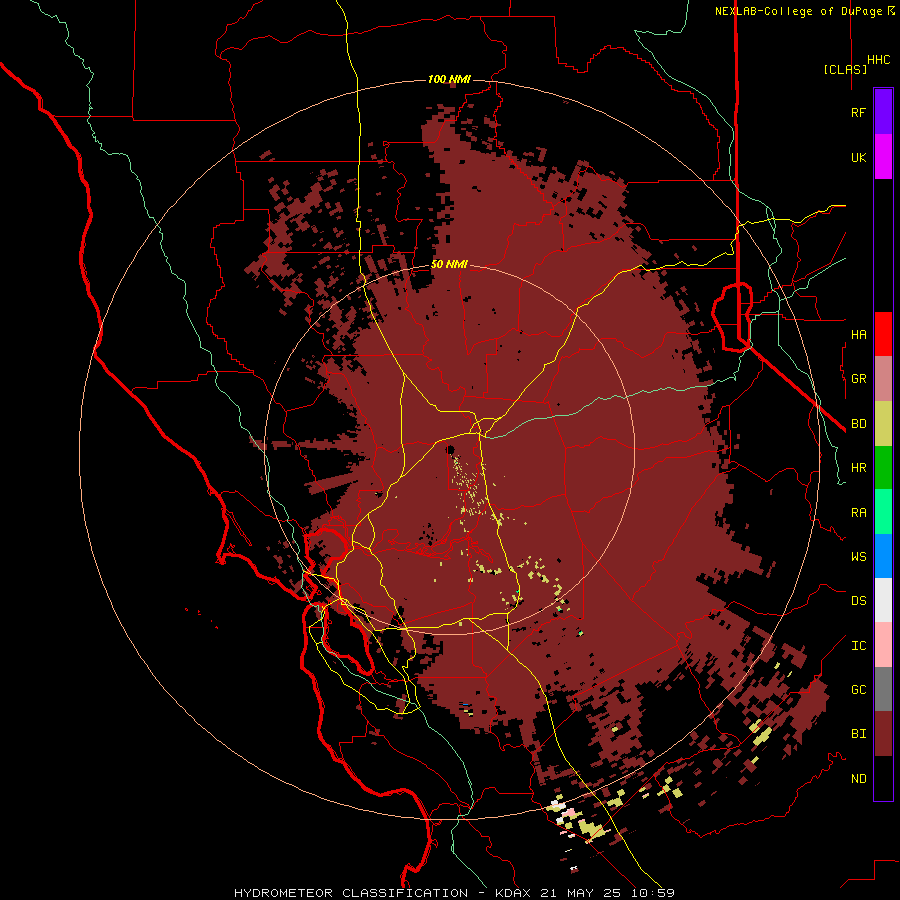900x900 pixels.
Task: Click the 10:59 timestamp
Action: [x=653, y=893]
